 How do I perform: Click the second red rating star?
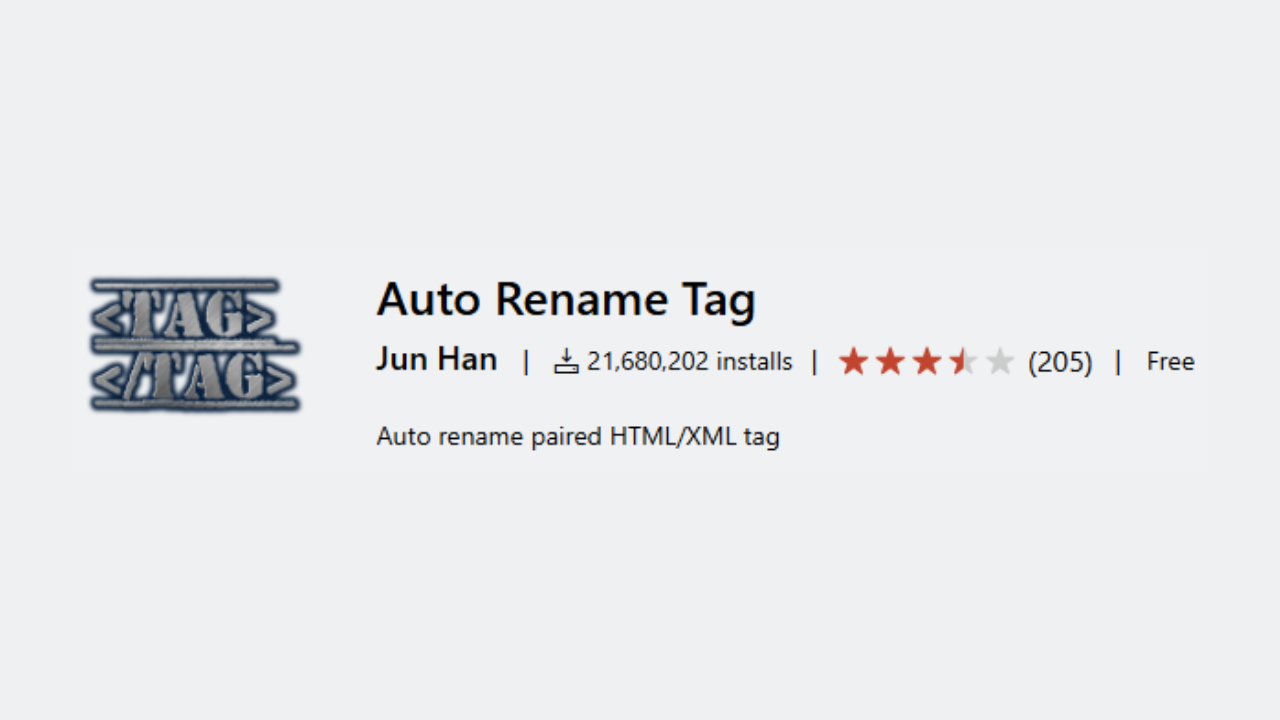[x=890, y=361]
